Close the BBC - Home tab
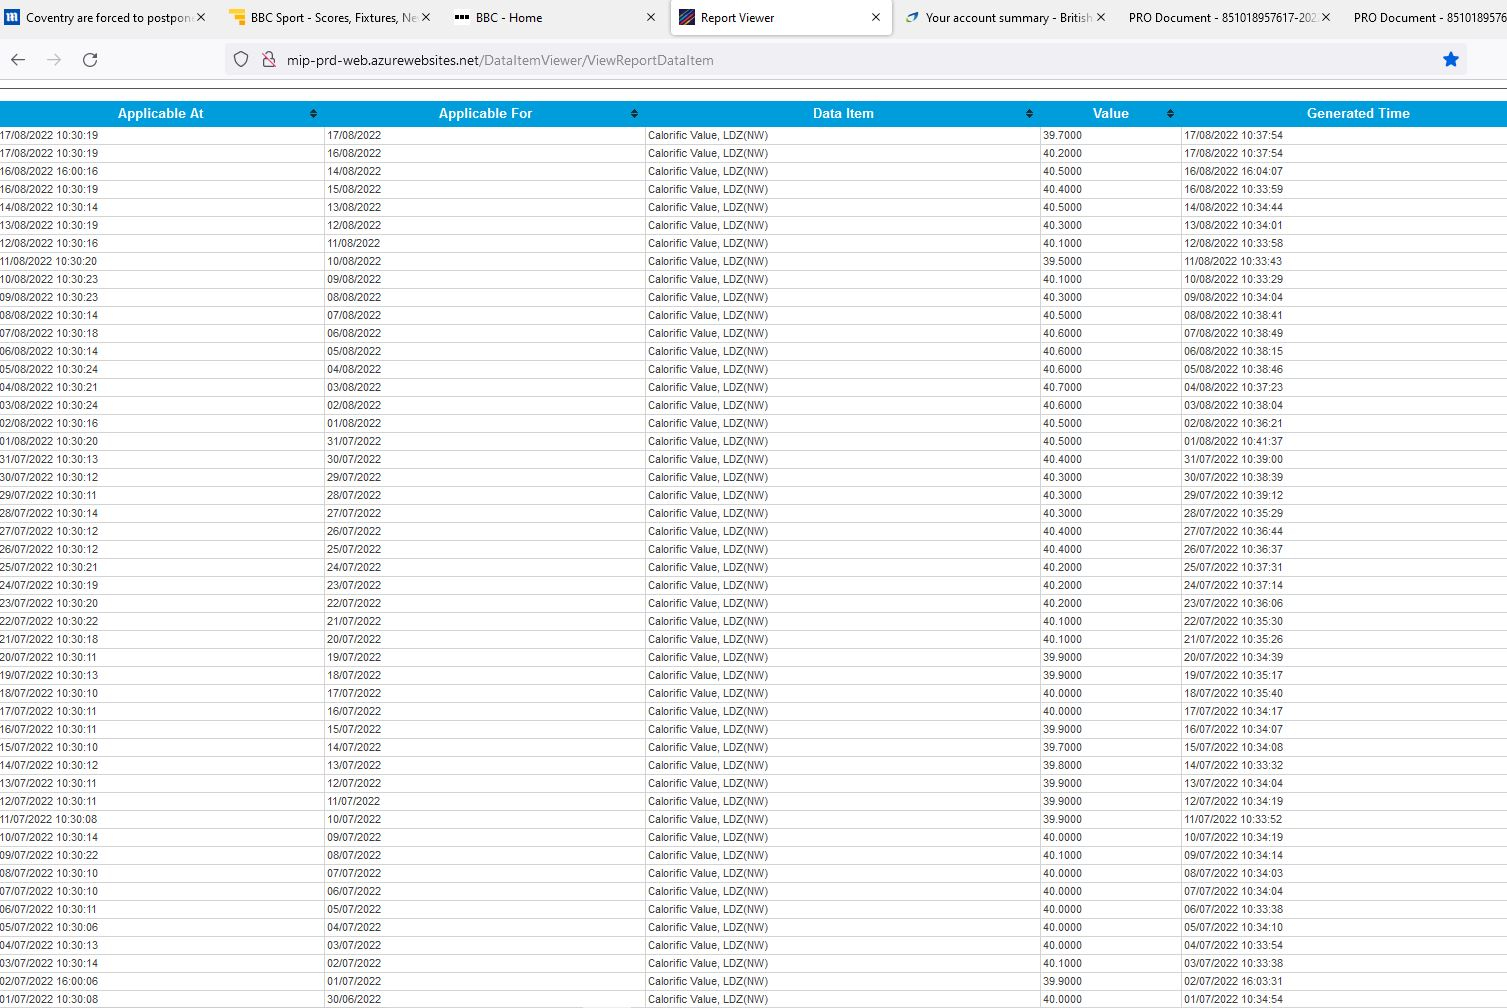The width and height of the screenshot is (1507, 1008). pos(651,17)
